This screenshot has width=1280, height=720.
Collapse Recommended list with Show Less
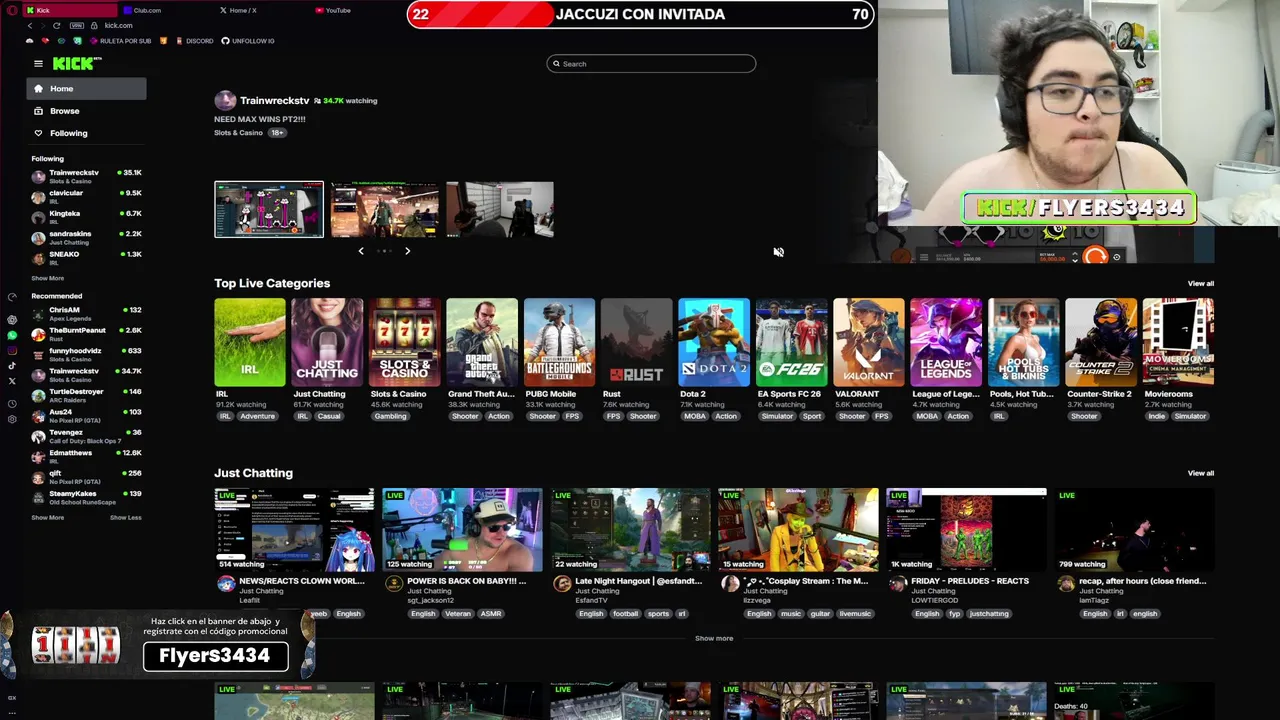click(x=125, y=517)
